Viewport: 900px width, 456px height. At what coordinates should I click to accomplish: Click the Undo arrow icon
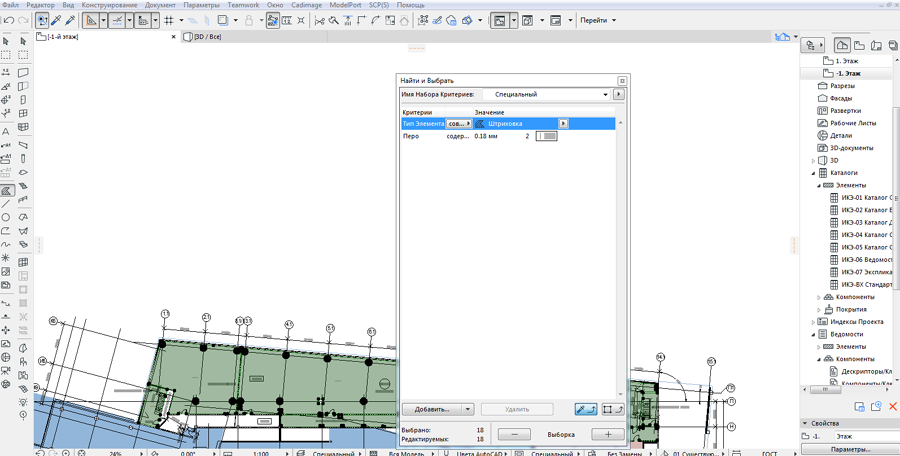click(9, 21)
